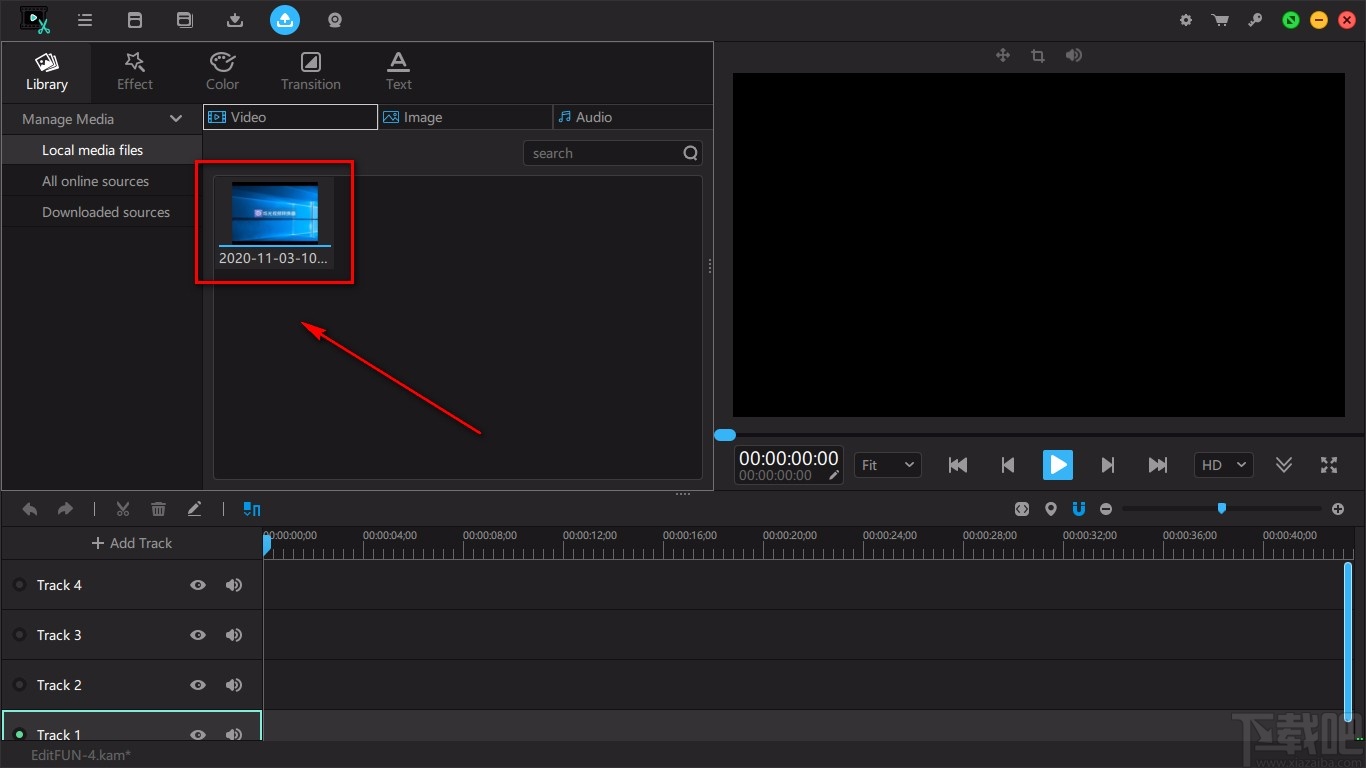Toggle visibility of Track 2
This screenshot has width=1366, height=768.
[x=198, y=685]
